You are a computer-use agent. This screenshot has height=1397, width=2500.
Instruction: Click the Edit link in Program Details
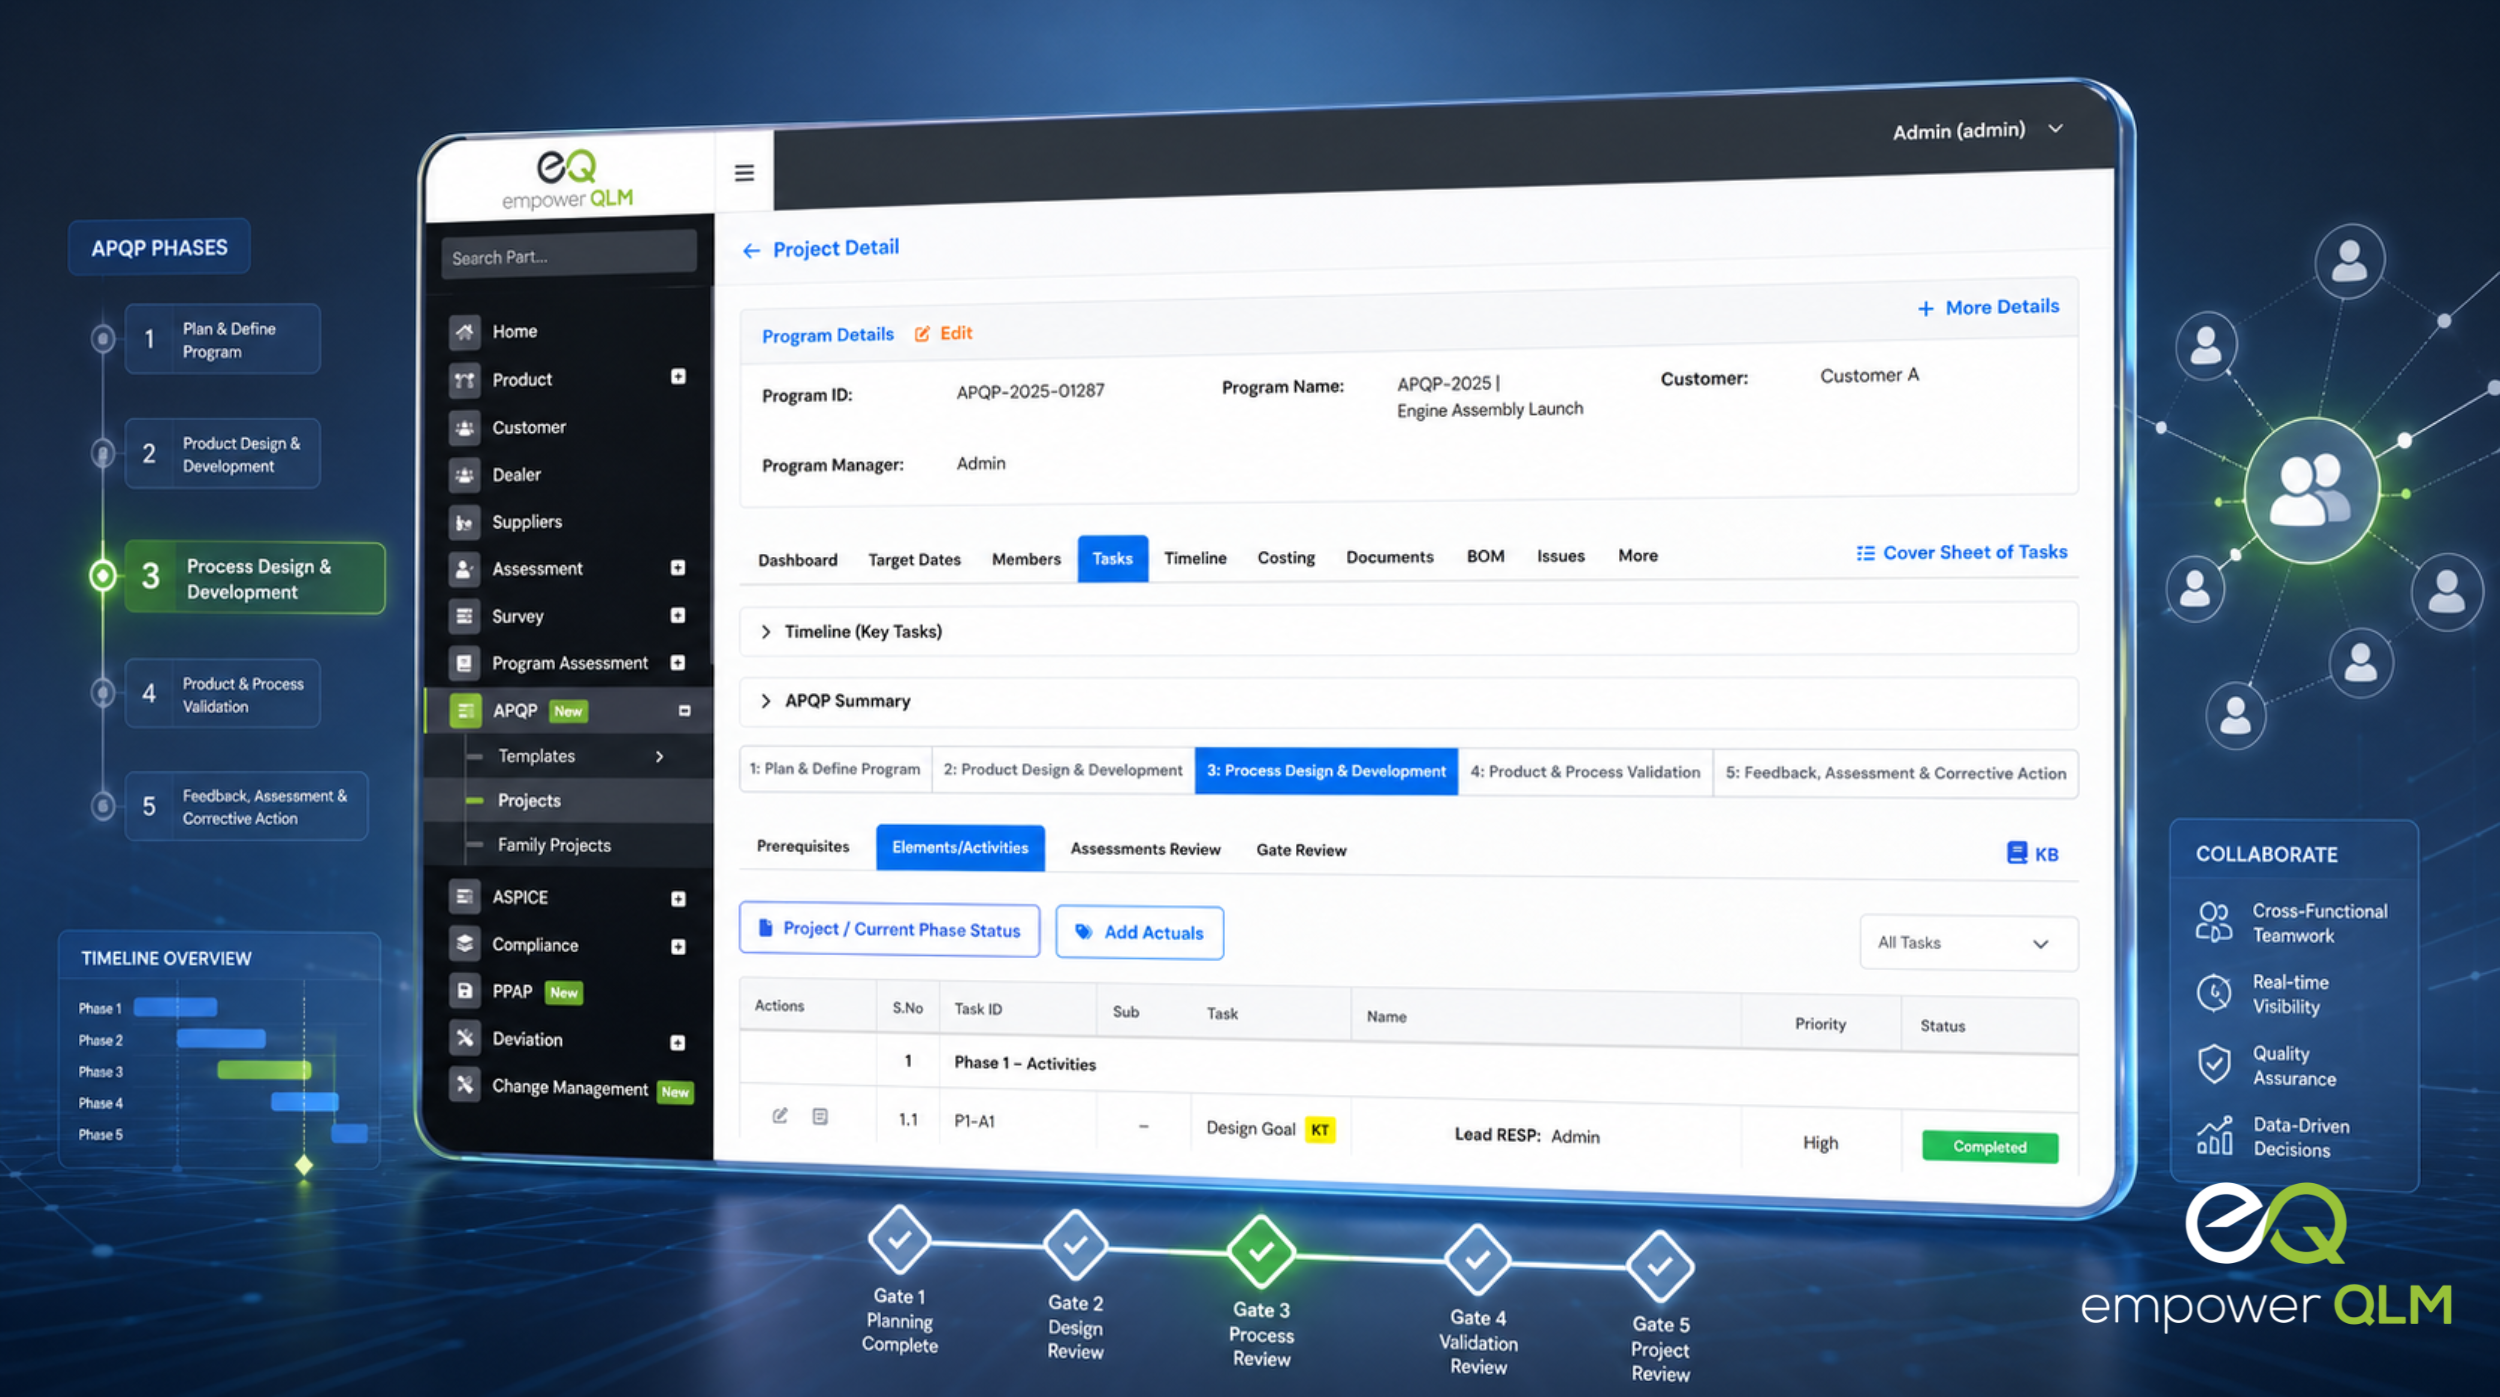[956, 333]
